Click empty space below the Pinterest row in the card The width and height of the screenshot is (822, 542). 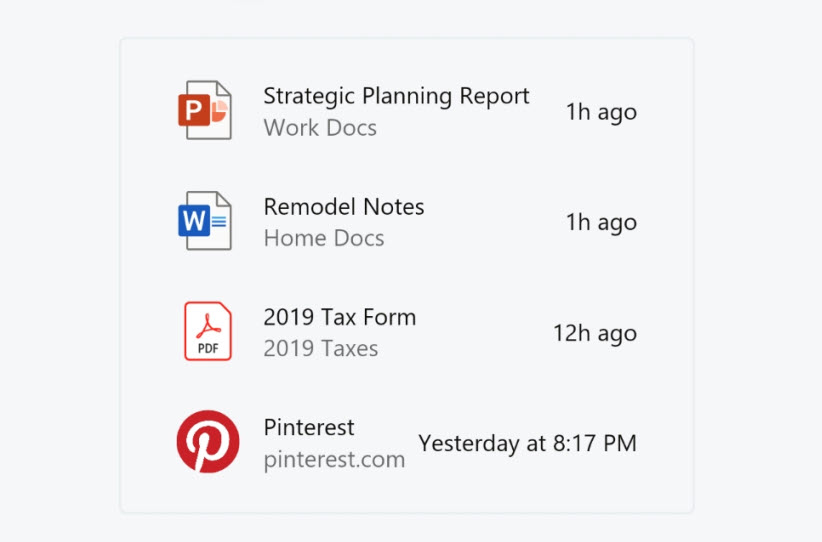406,494
